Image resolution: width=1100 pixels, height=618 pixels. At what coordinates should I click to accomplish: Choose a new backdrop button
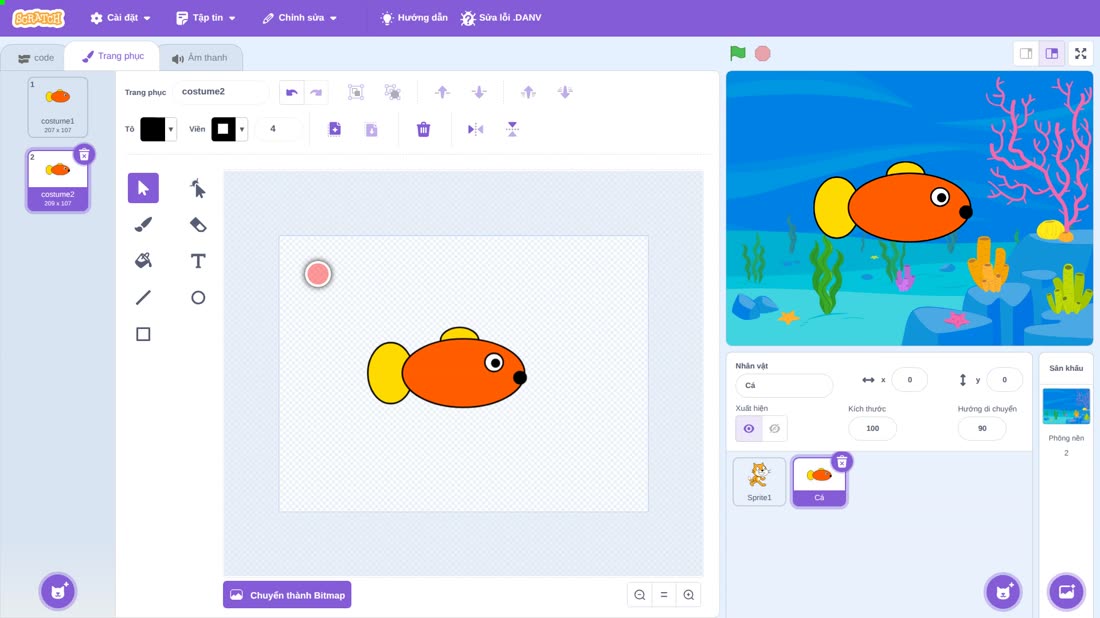point(1066,591)
